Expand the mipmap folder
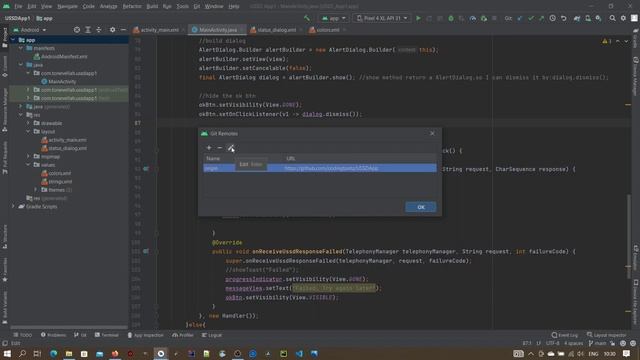This screenshot has width=640, height=360. 28,156
